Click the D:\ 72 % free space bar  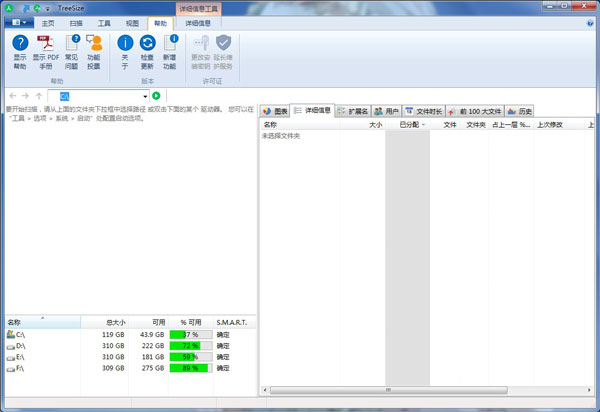click(191, 346)
